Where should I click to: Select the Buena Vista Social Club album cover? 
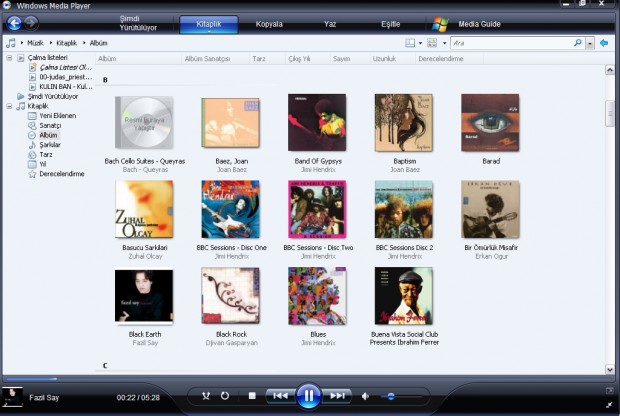click(404, 296)
